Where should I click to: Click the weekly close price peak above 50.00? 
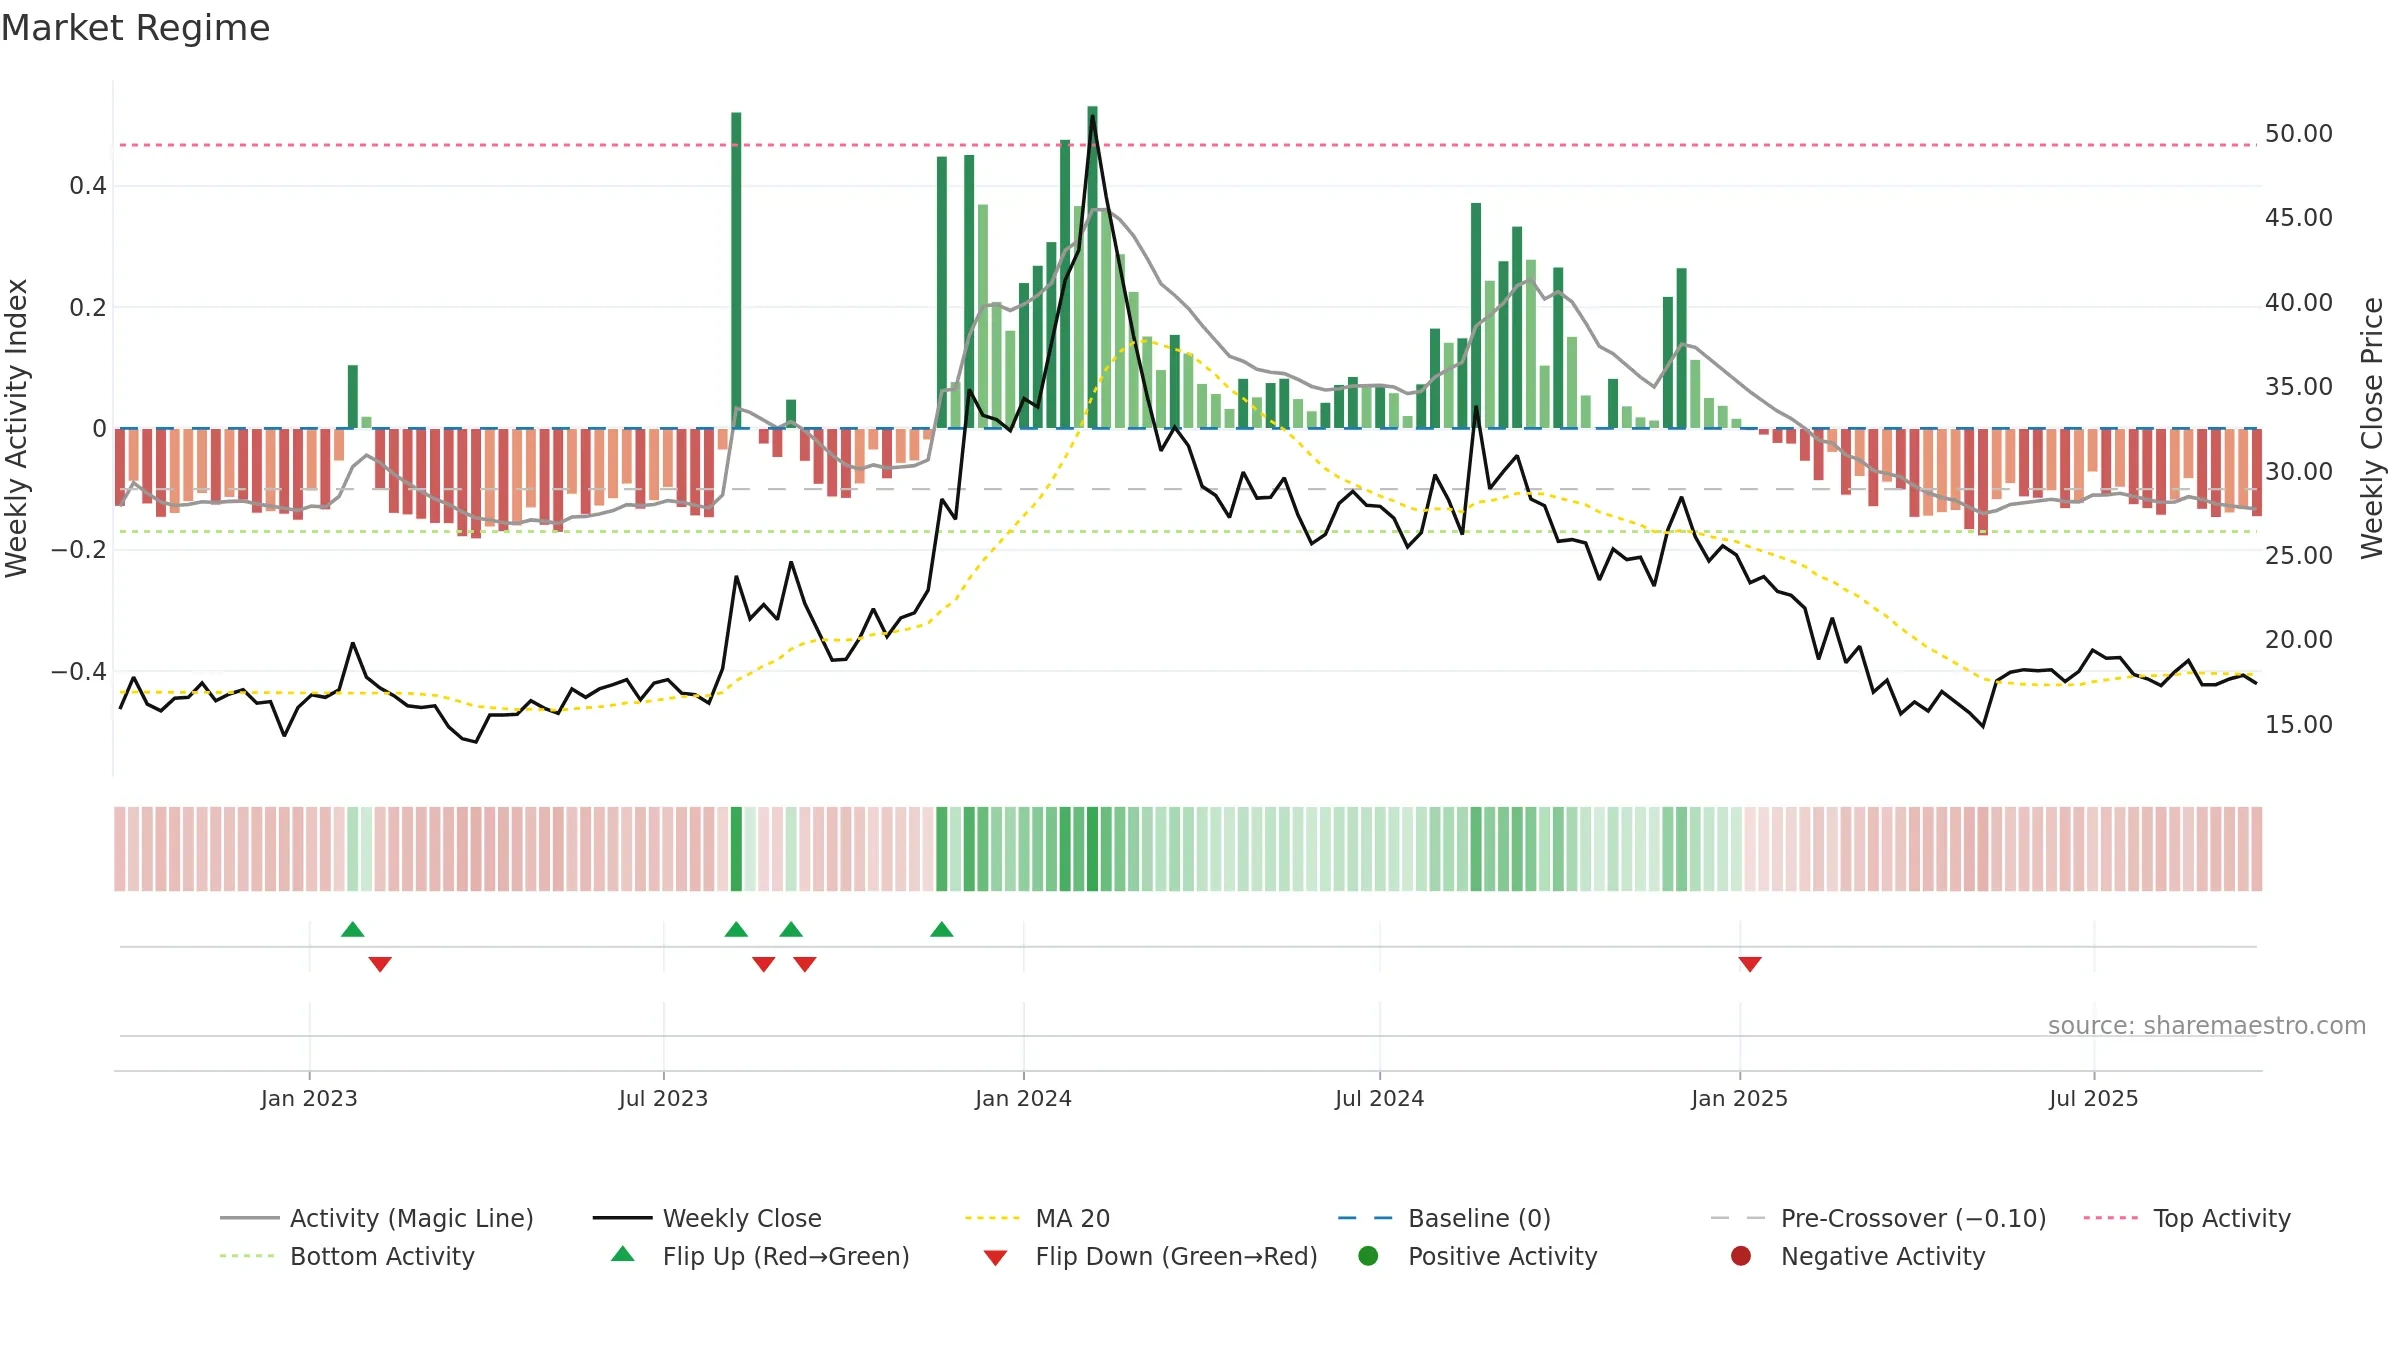1092,117
